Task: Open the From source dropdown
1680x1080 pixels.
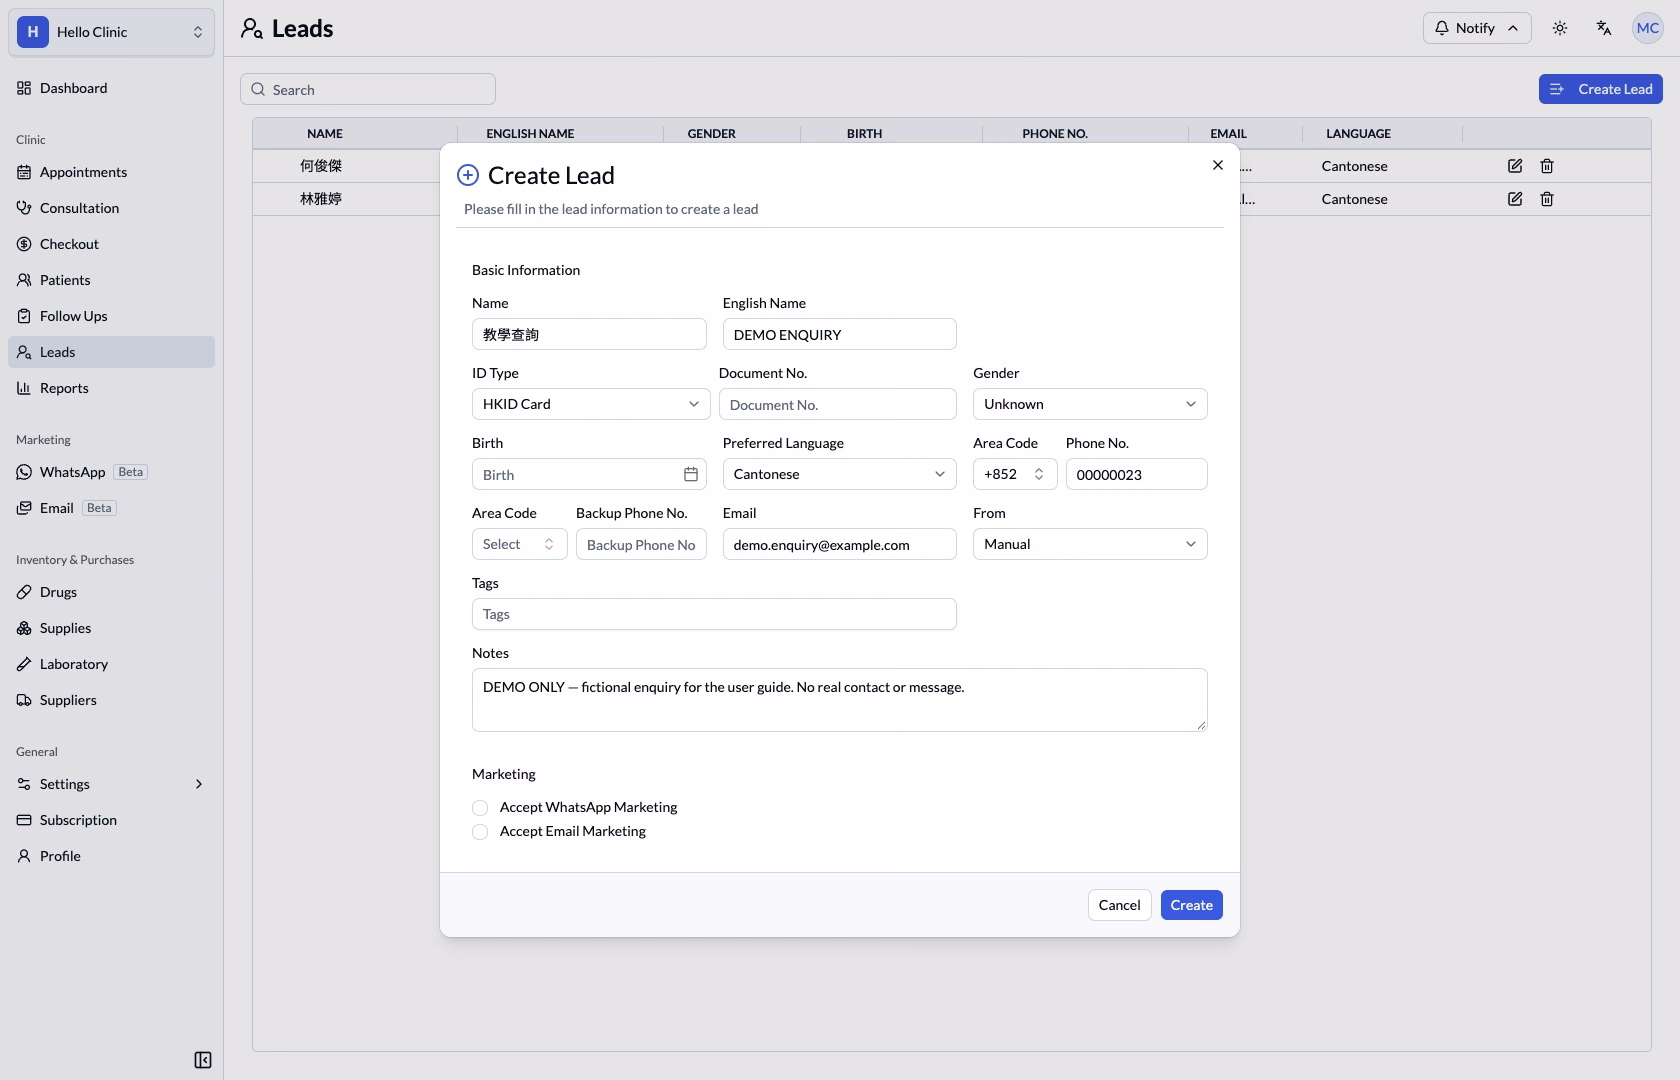Action: pos(1090,544)
